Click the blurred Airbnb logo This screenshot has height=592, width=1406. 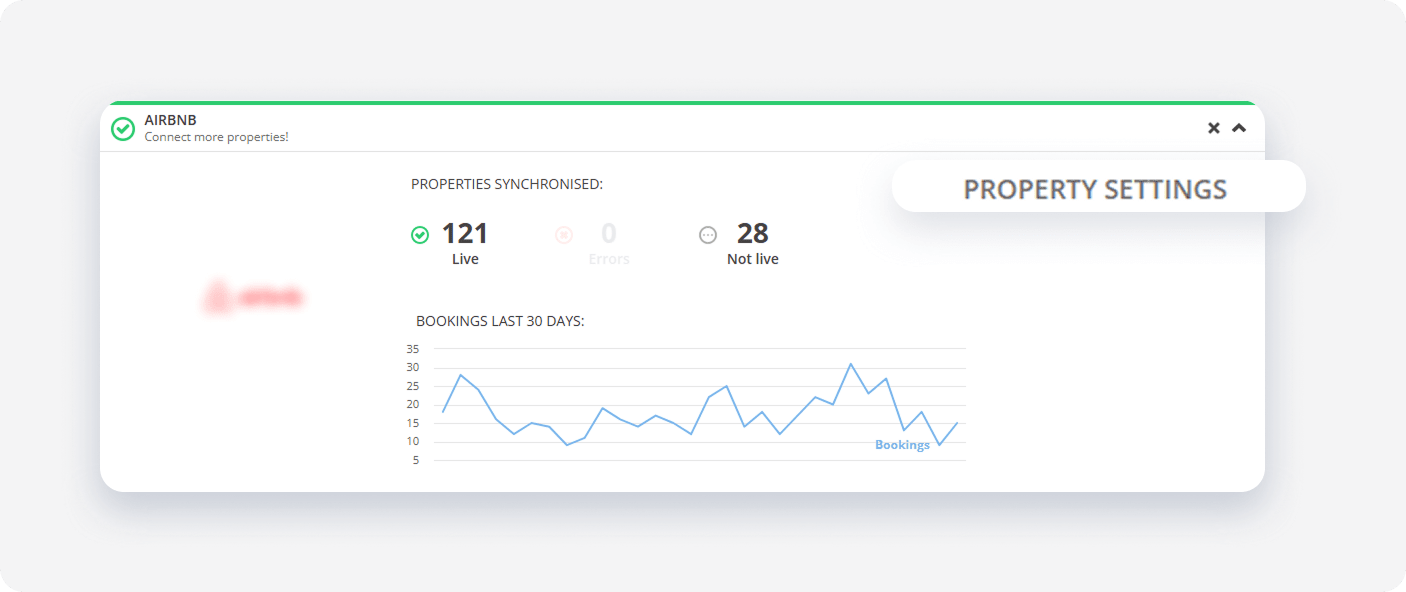click(253, 297)
